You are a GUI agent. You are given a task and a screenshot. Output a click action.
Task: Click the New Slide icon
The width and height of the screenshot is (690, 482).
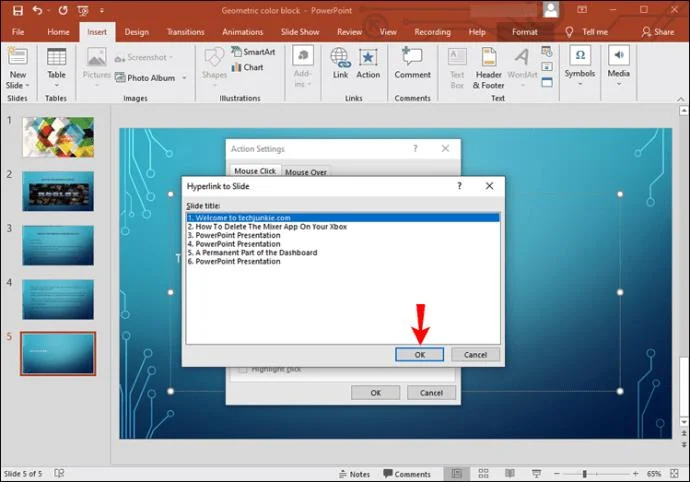coord(18,57)
